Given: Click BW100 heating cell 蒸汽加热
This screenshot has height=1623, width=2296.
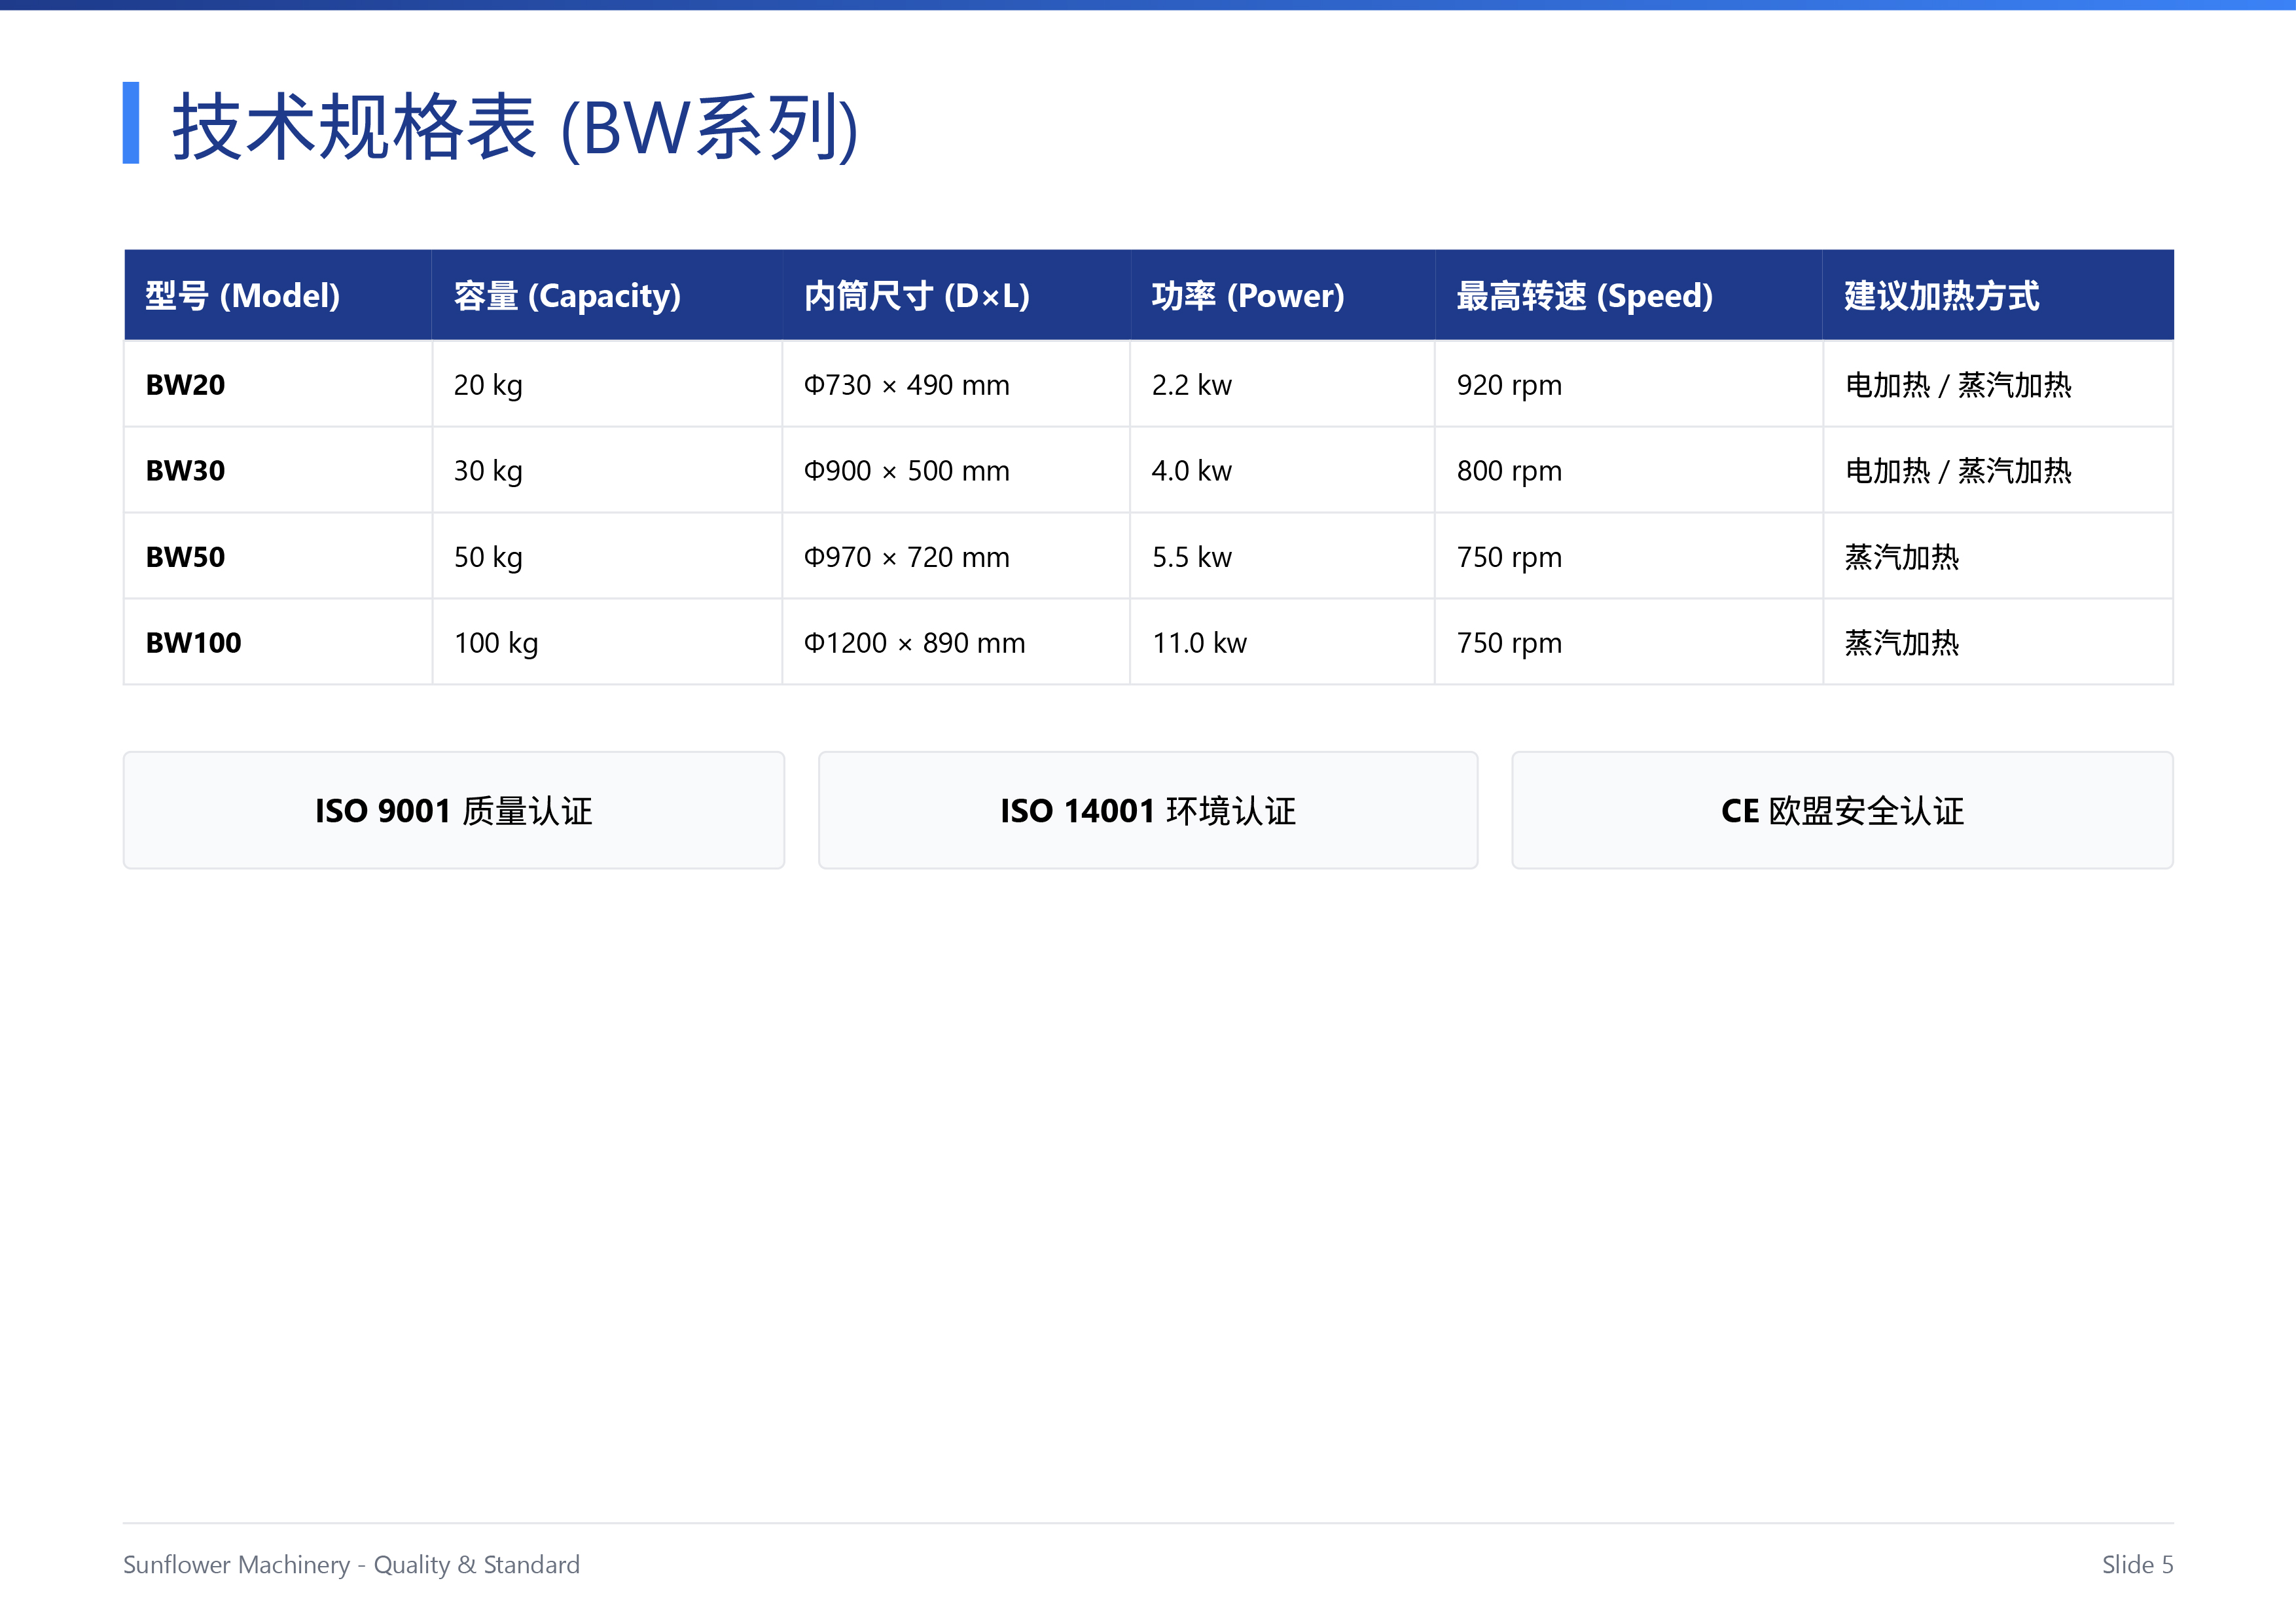Looking at the screenshot, I should pyautogui.click(x=1998, y=642).
